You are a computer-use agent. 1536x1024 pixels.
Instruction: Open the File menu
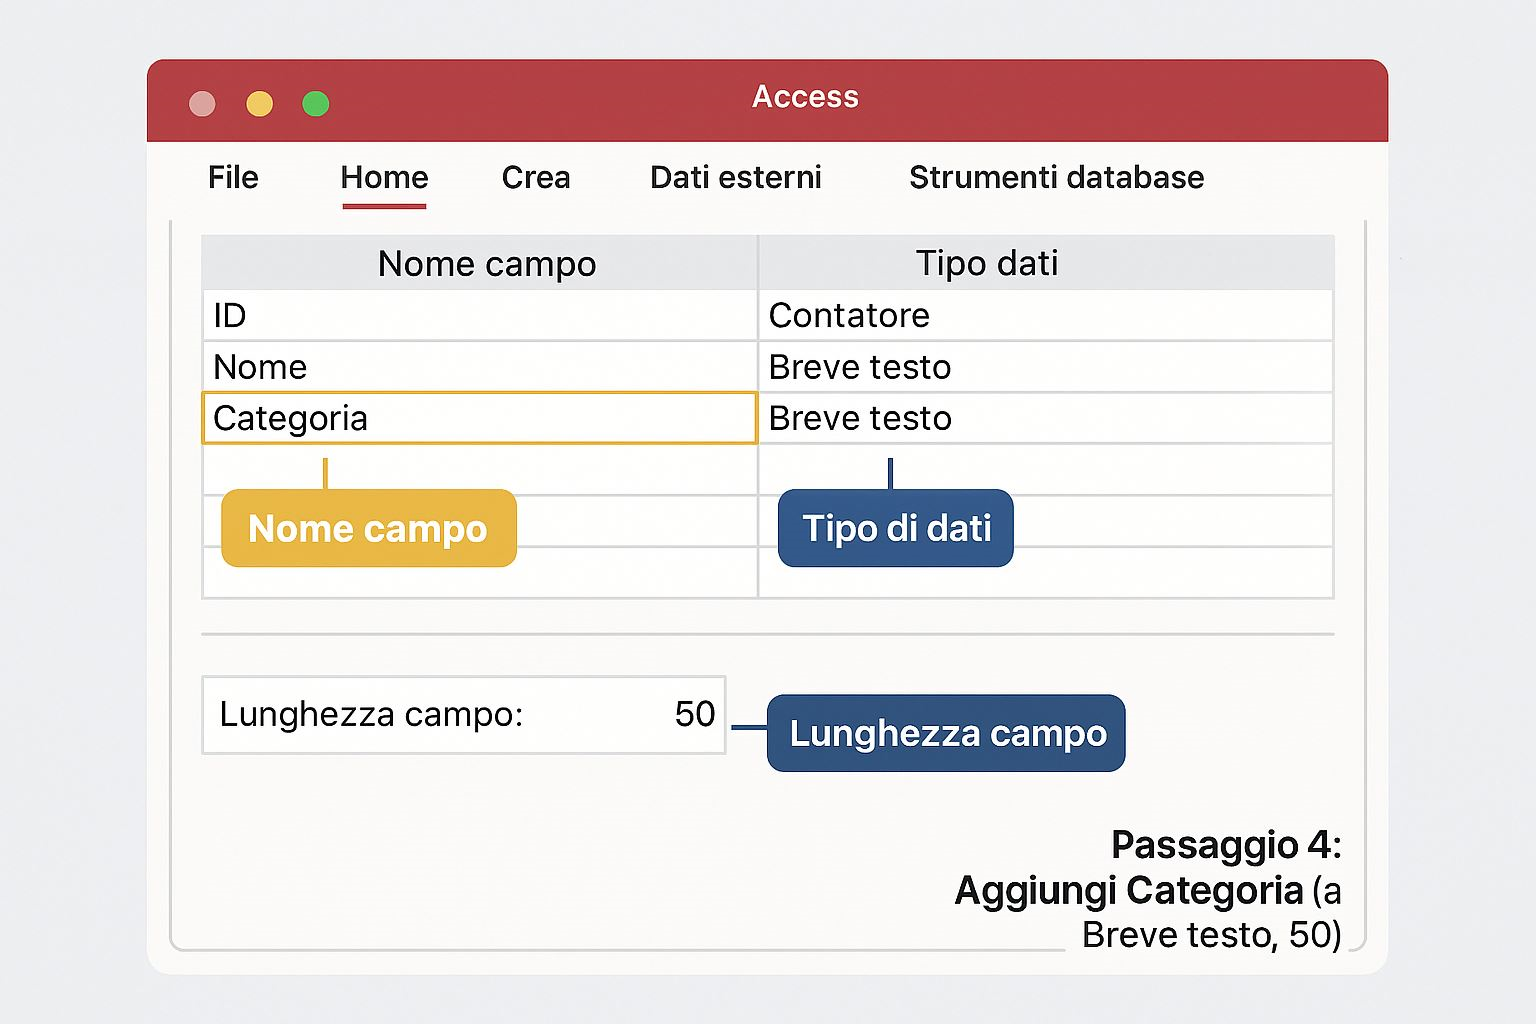click(x=233, y=178)
